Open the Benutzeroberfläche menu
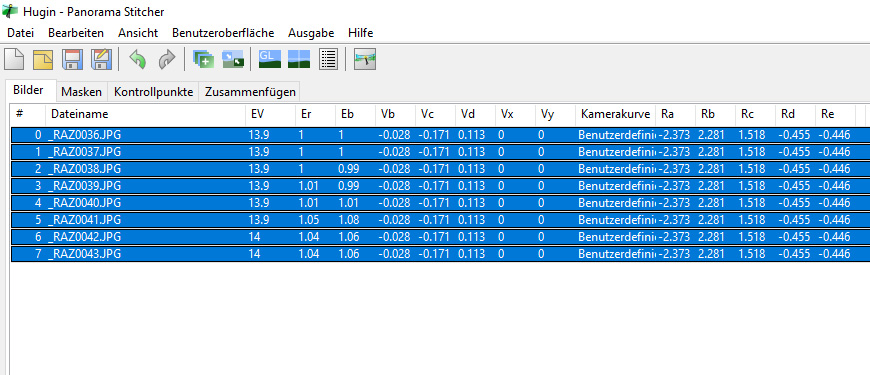The width and height of the screenshot is (870, 375). [223, 33]
